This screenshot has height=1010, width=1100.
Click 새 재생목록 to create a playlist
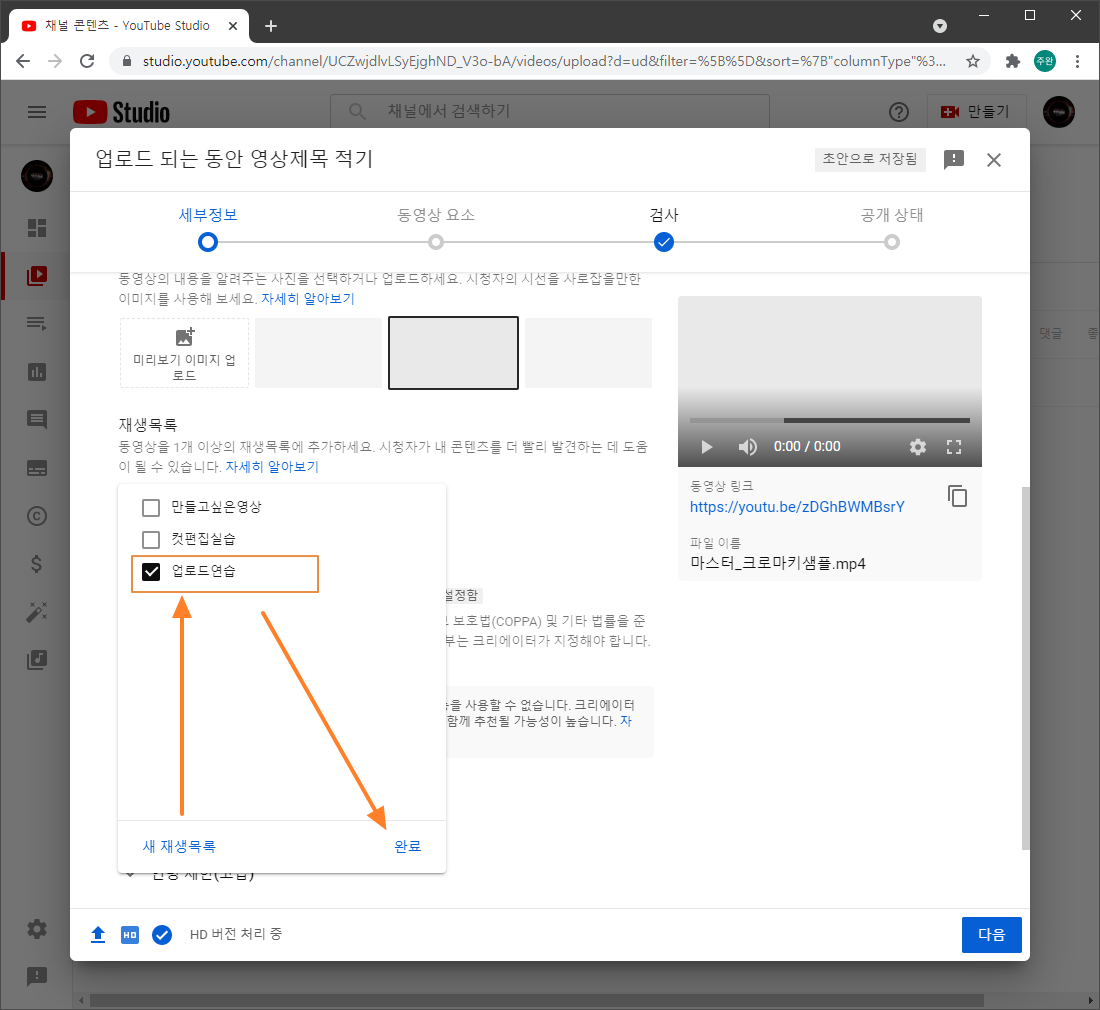tap(179, 847)
